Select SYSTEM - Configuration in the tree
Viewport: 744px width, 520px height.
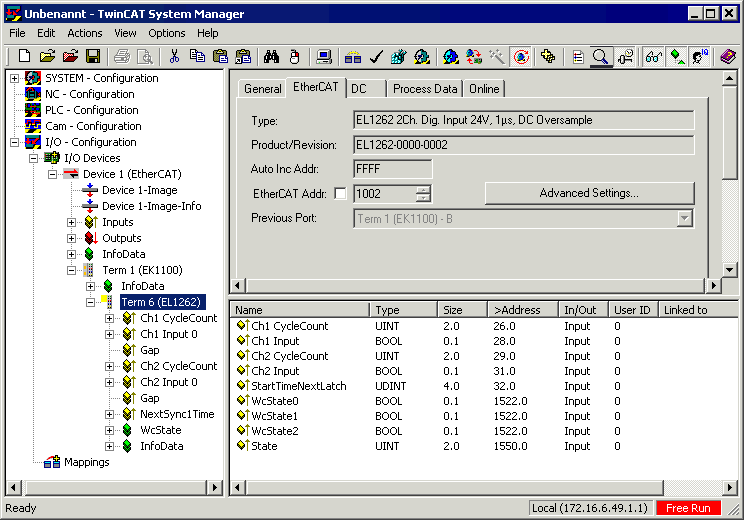[102, 78]
